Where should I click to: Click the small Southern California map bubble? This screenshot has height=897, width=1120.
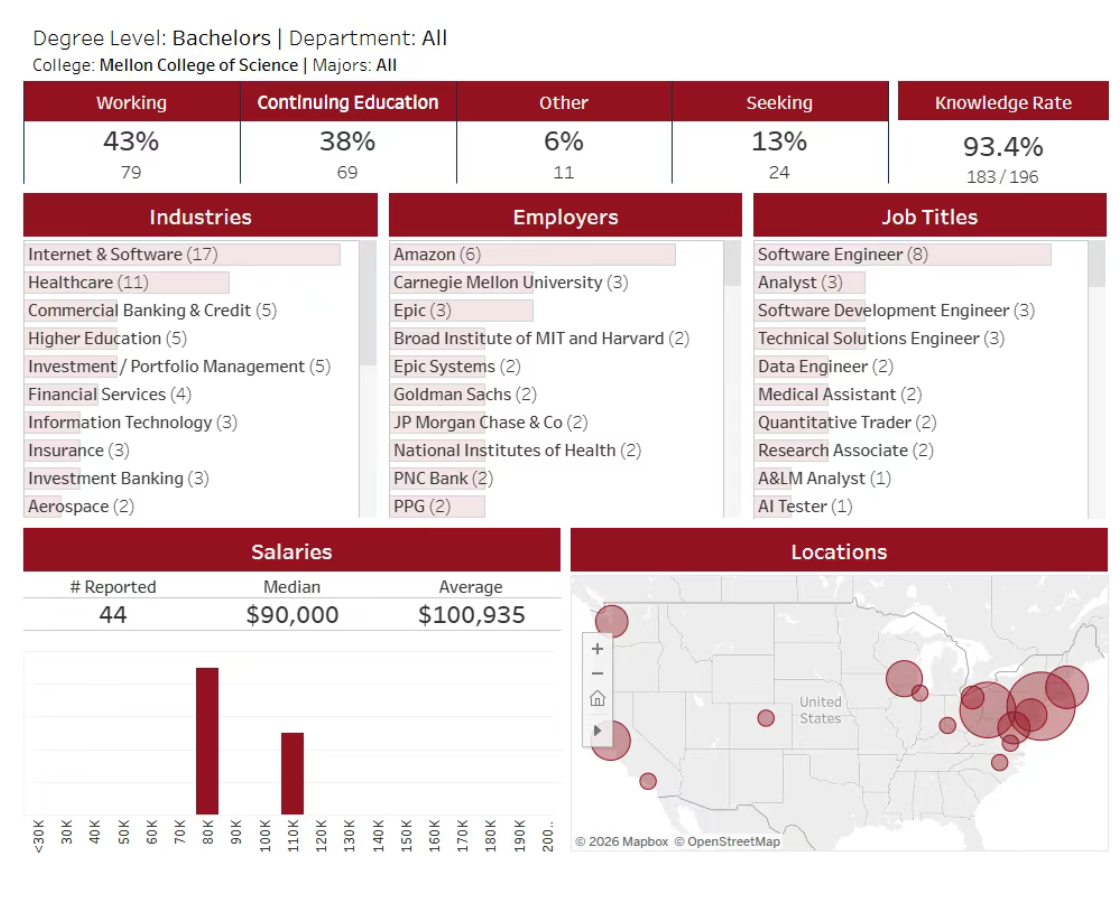point(648,781)
